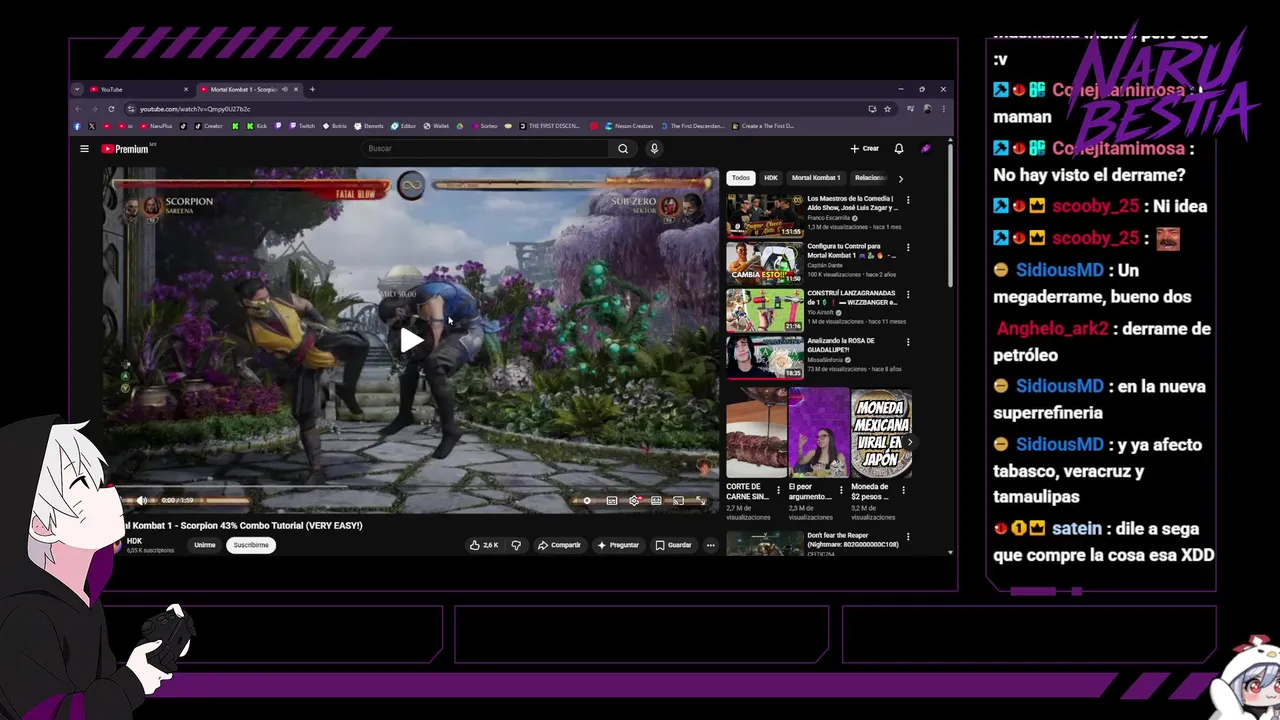Show next shorts with carousel arrow

(x=908, y=442)
